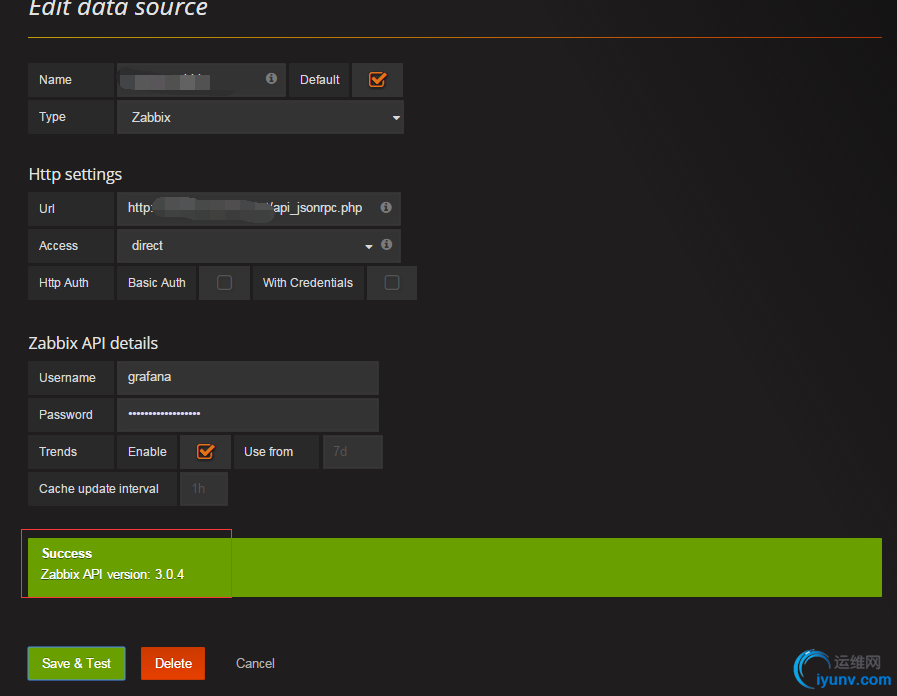
Task: Click the Trends label
Action: [58, 452]
